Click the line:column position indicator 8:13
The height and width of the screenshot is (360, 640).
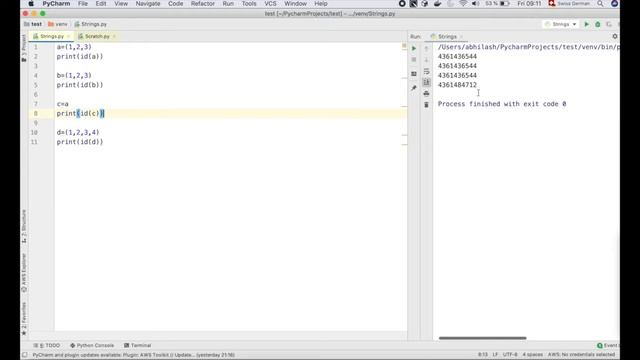483,355
